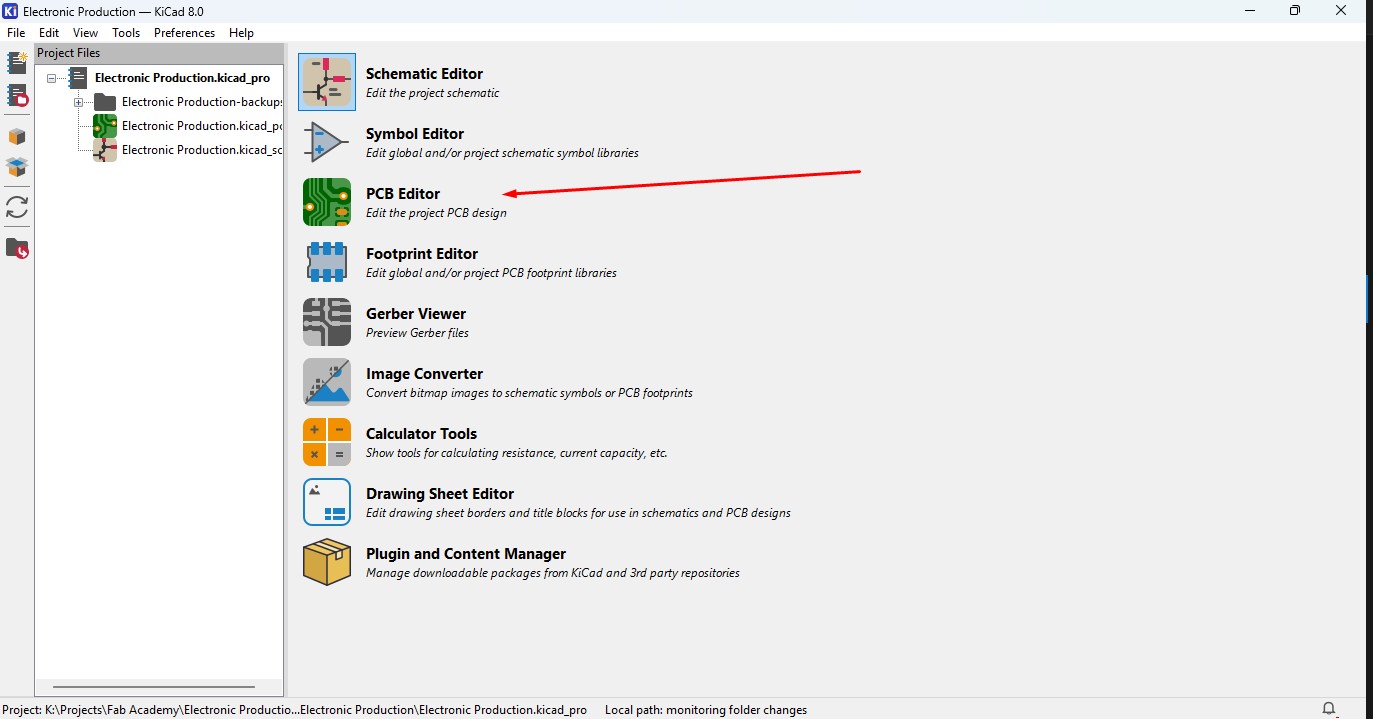Click the .kicad_sch file icon in tree

click(x=105, y=150)
